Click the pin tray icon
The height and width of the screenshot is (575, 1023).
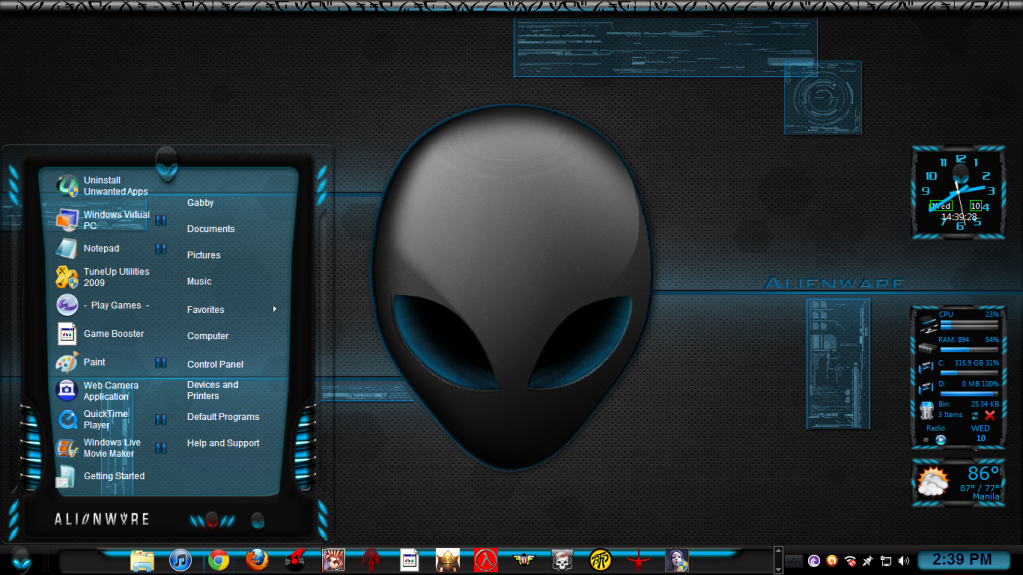pos(868,561)
